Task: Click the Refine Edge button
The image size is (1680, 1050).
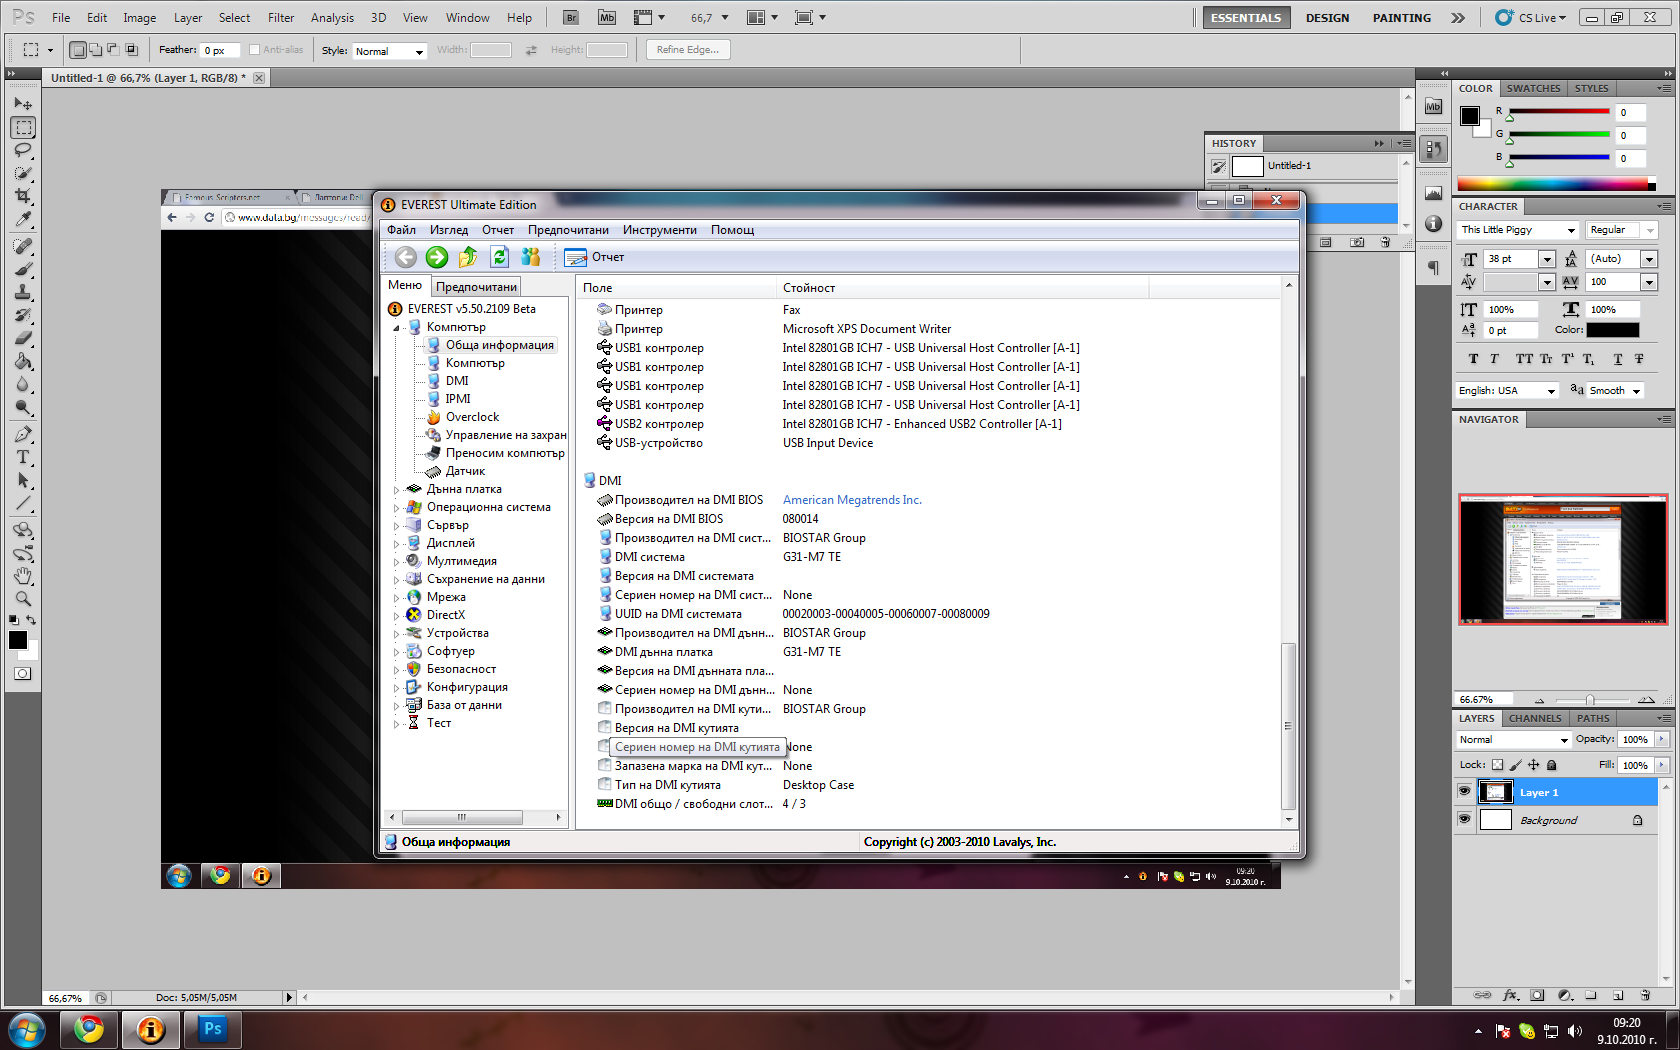Action: pos(687,50)
